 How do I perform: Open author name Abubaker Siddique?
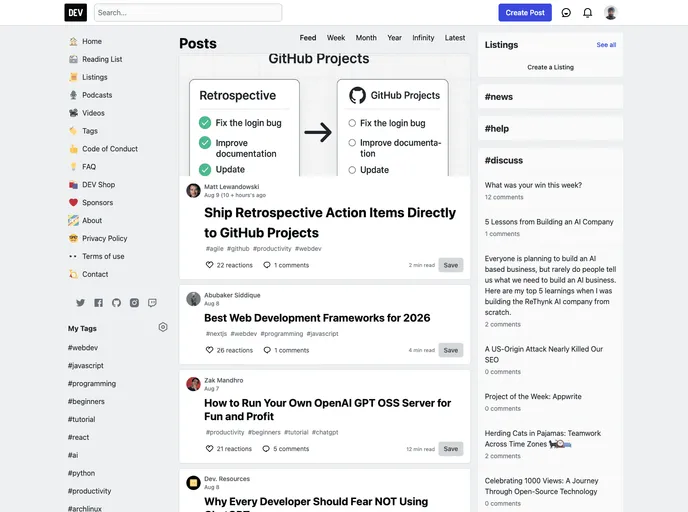(232, 295)
